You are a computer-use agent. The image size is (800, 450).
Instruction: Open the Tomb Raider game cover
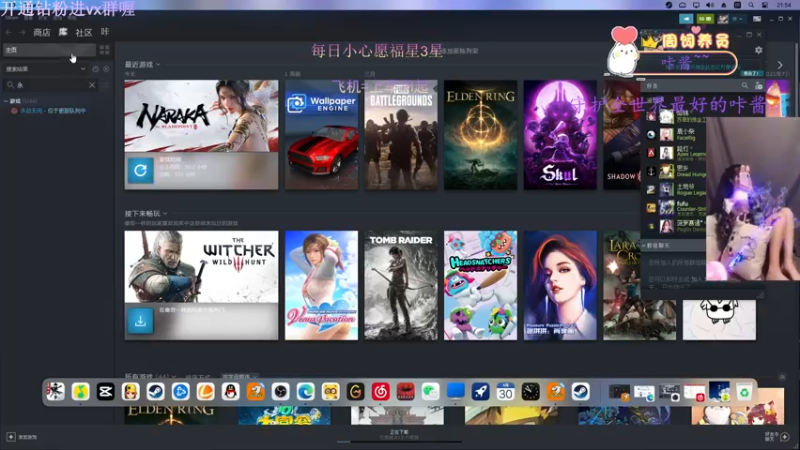[x=401, y=285]
